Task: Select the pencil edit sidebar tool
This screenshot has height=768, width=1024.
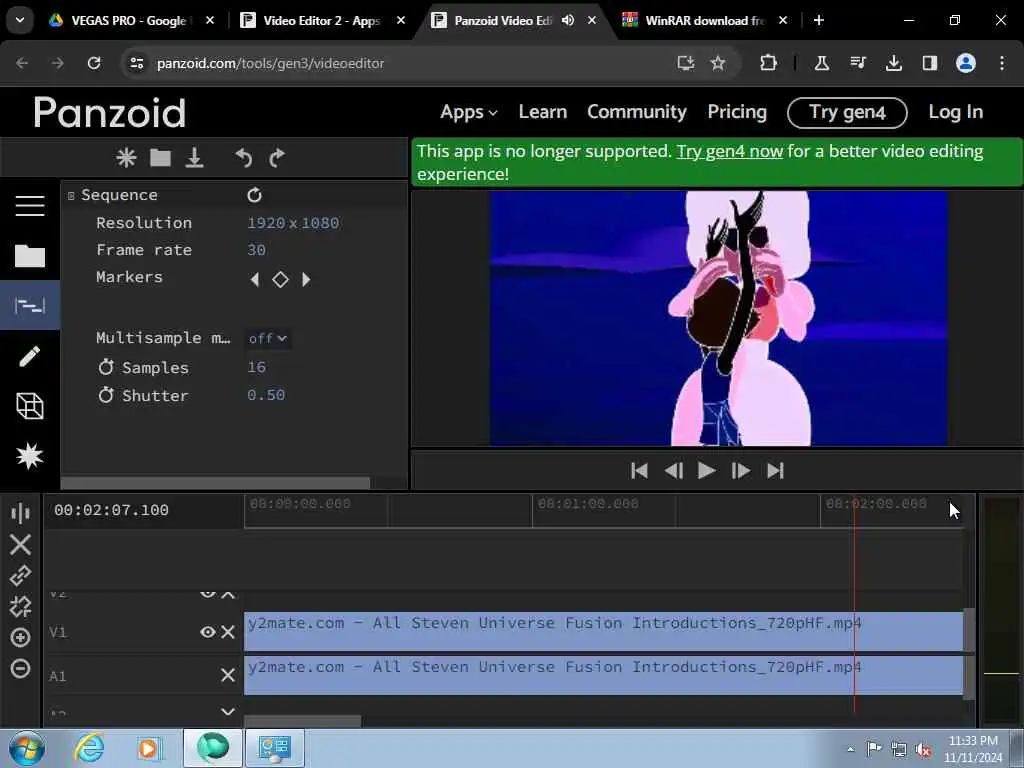Action: [x=30, y=356]
